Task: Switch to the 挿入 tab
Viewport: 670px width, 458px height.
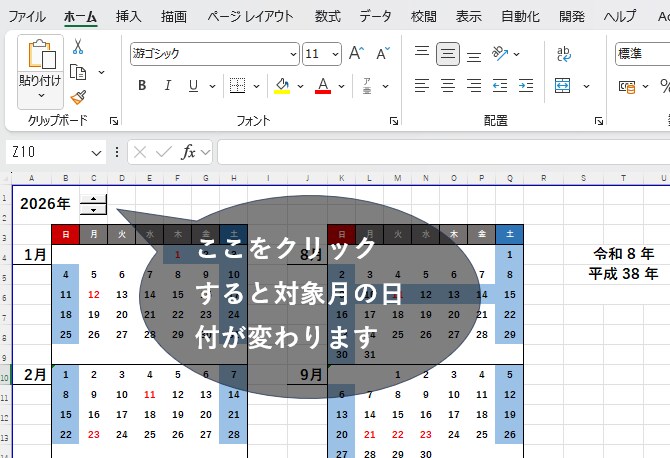Action: 129,17
